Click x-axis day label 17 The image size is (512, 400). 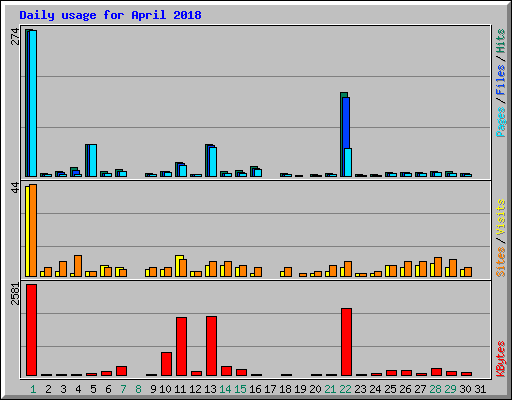point(270,389)
